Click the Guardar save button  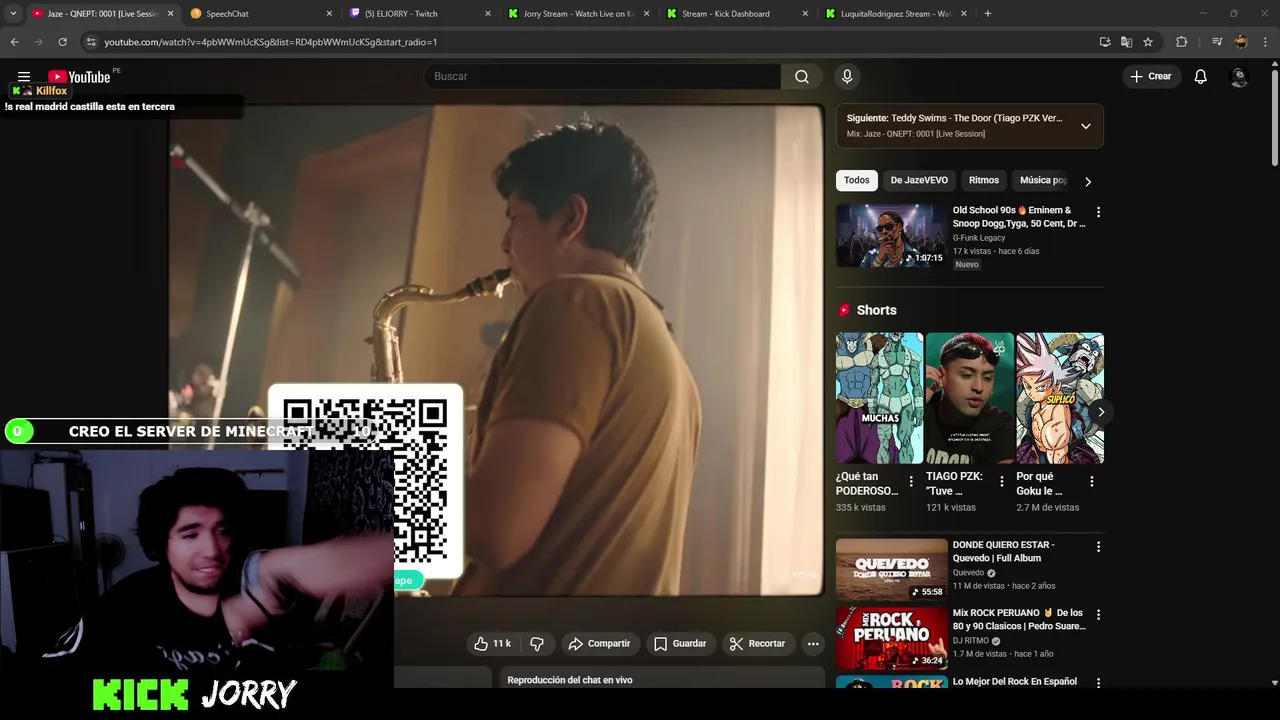[680, 644]
